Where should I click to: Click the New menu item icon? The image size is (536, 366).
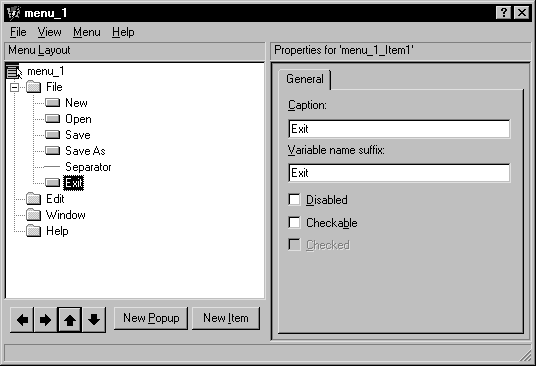click(x=52, y=103)
